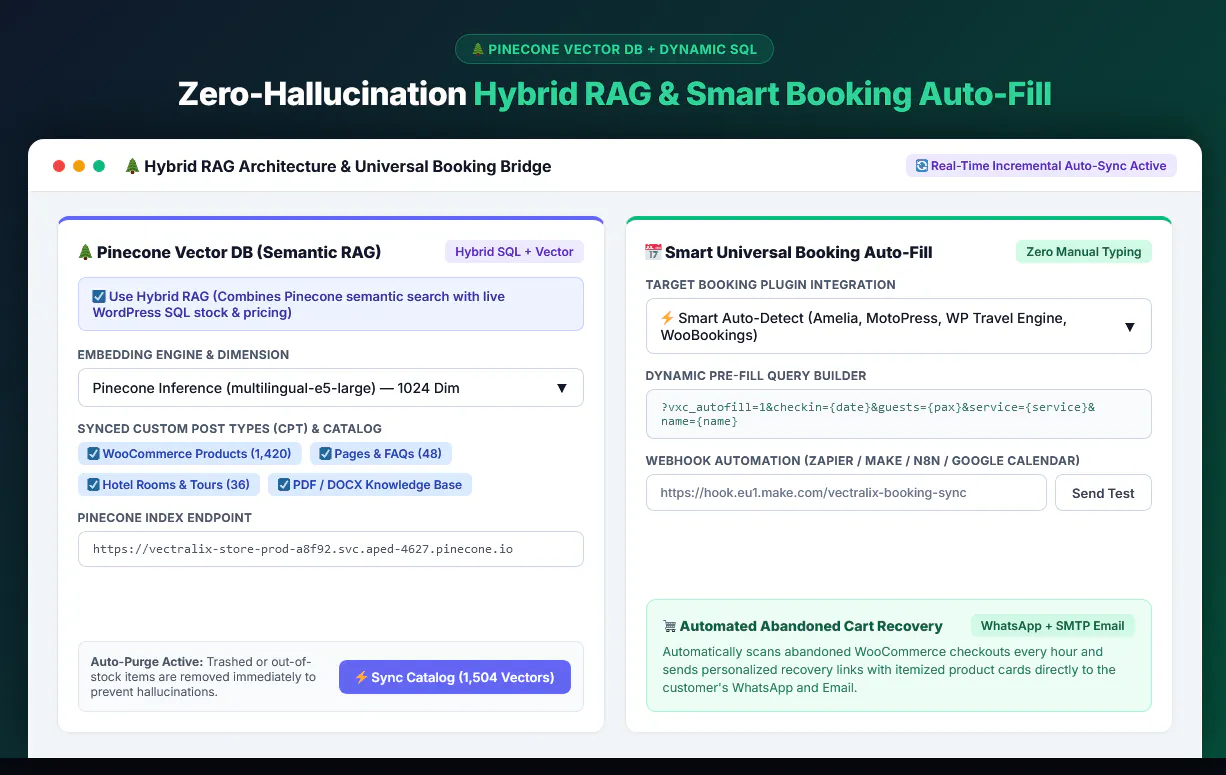Viewport: 1226px width, 775px height.
Task: Click the sync icon in Real-Time Auto-Sync badge
Action: [x=921, y=166]
